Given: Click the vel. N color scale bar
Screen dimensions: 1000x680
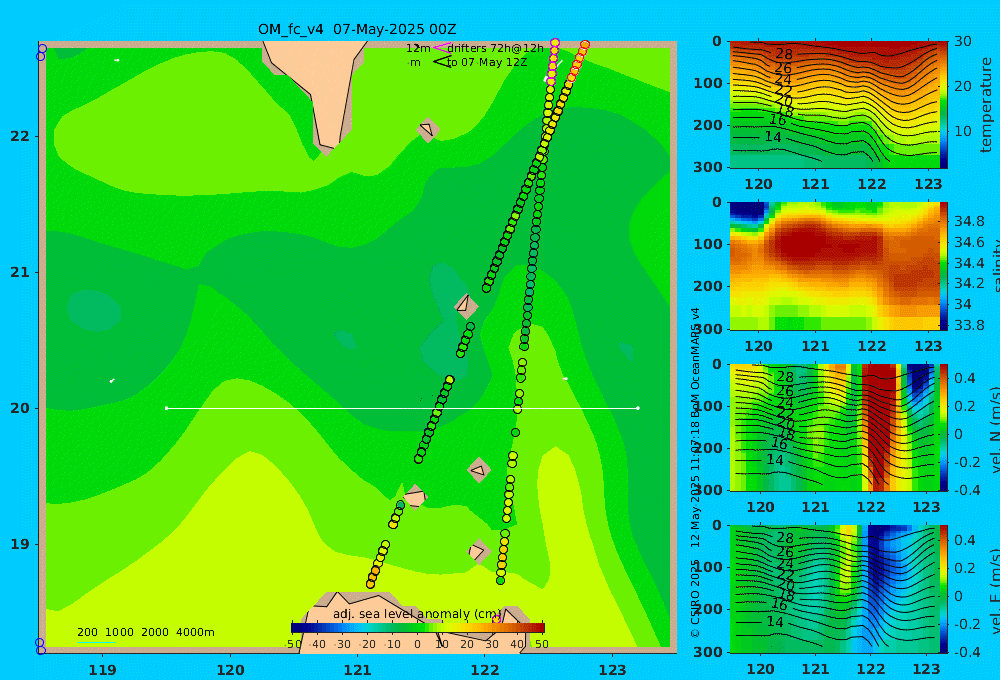Looking at the screenshot, I should tap(944, 427).
